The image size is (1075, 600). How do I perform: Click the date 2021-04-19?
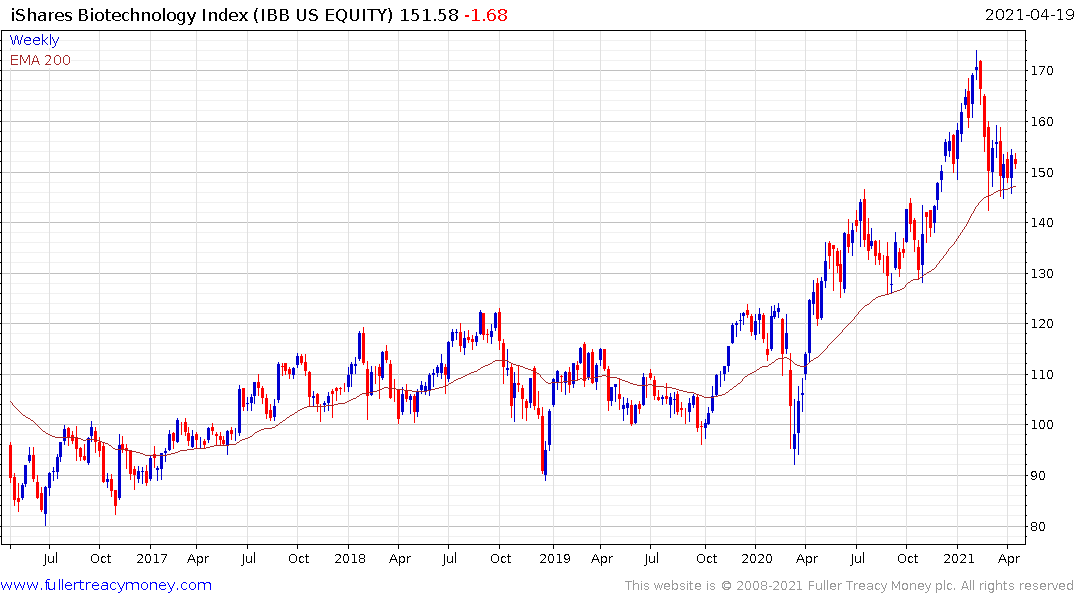1029,15
